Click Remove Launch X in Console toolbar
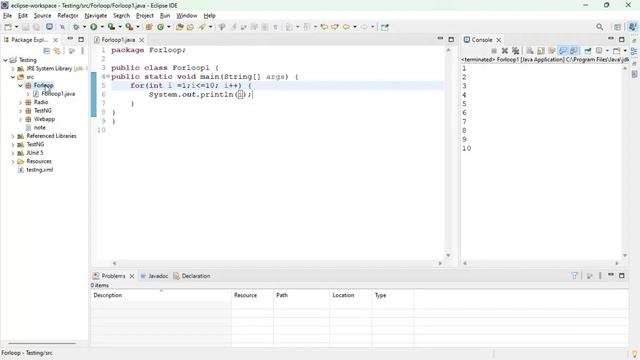This screenshot has width=640, height=360. 505,51
